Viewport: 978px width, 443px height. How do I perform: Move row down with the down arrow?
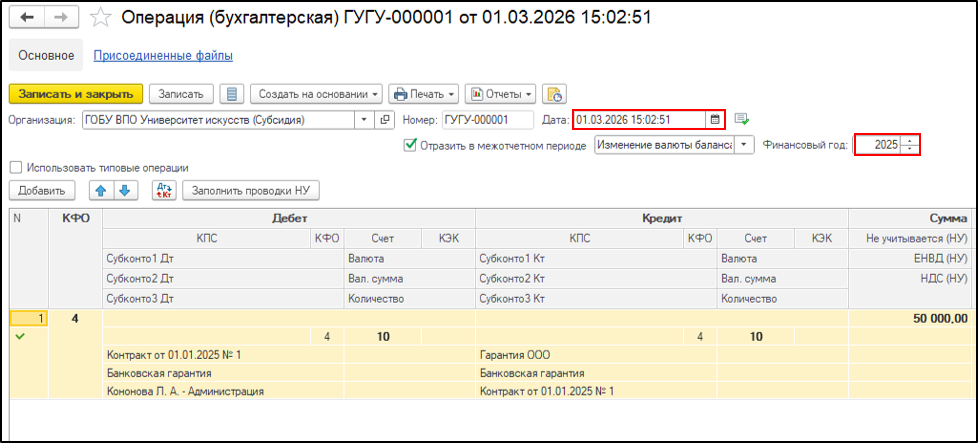click(124, 191)
